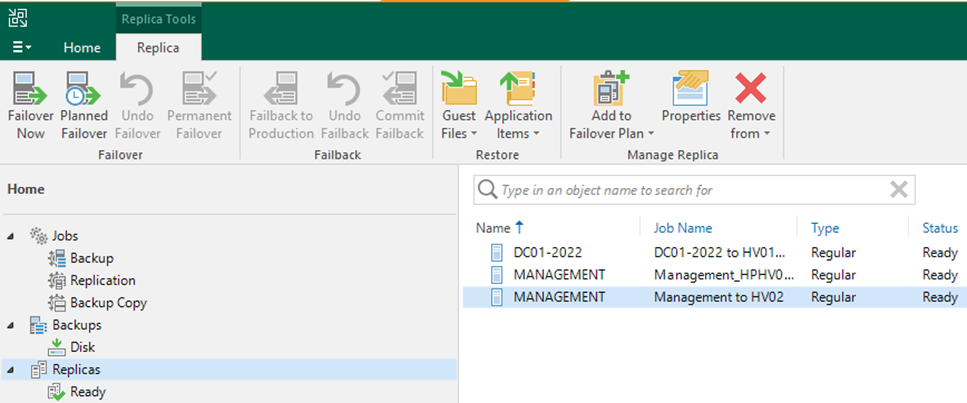Open replica Properties
Screen dimensions: 967x403
691,88
